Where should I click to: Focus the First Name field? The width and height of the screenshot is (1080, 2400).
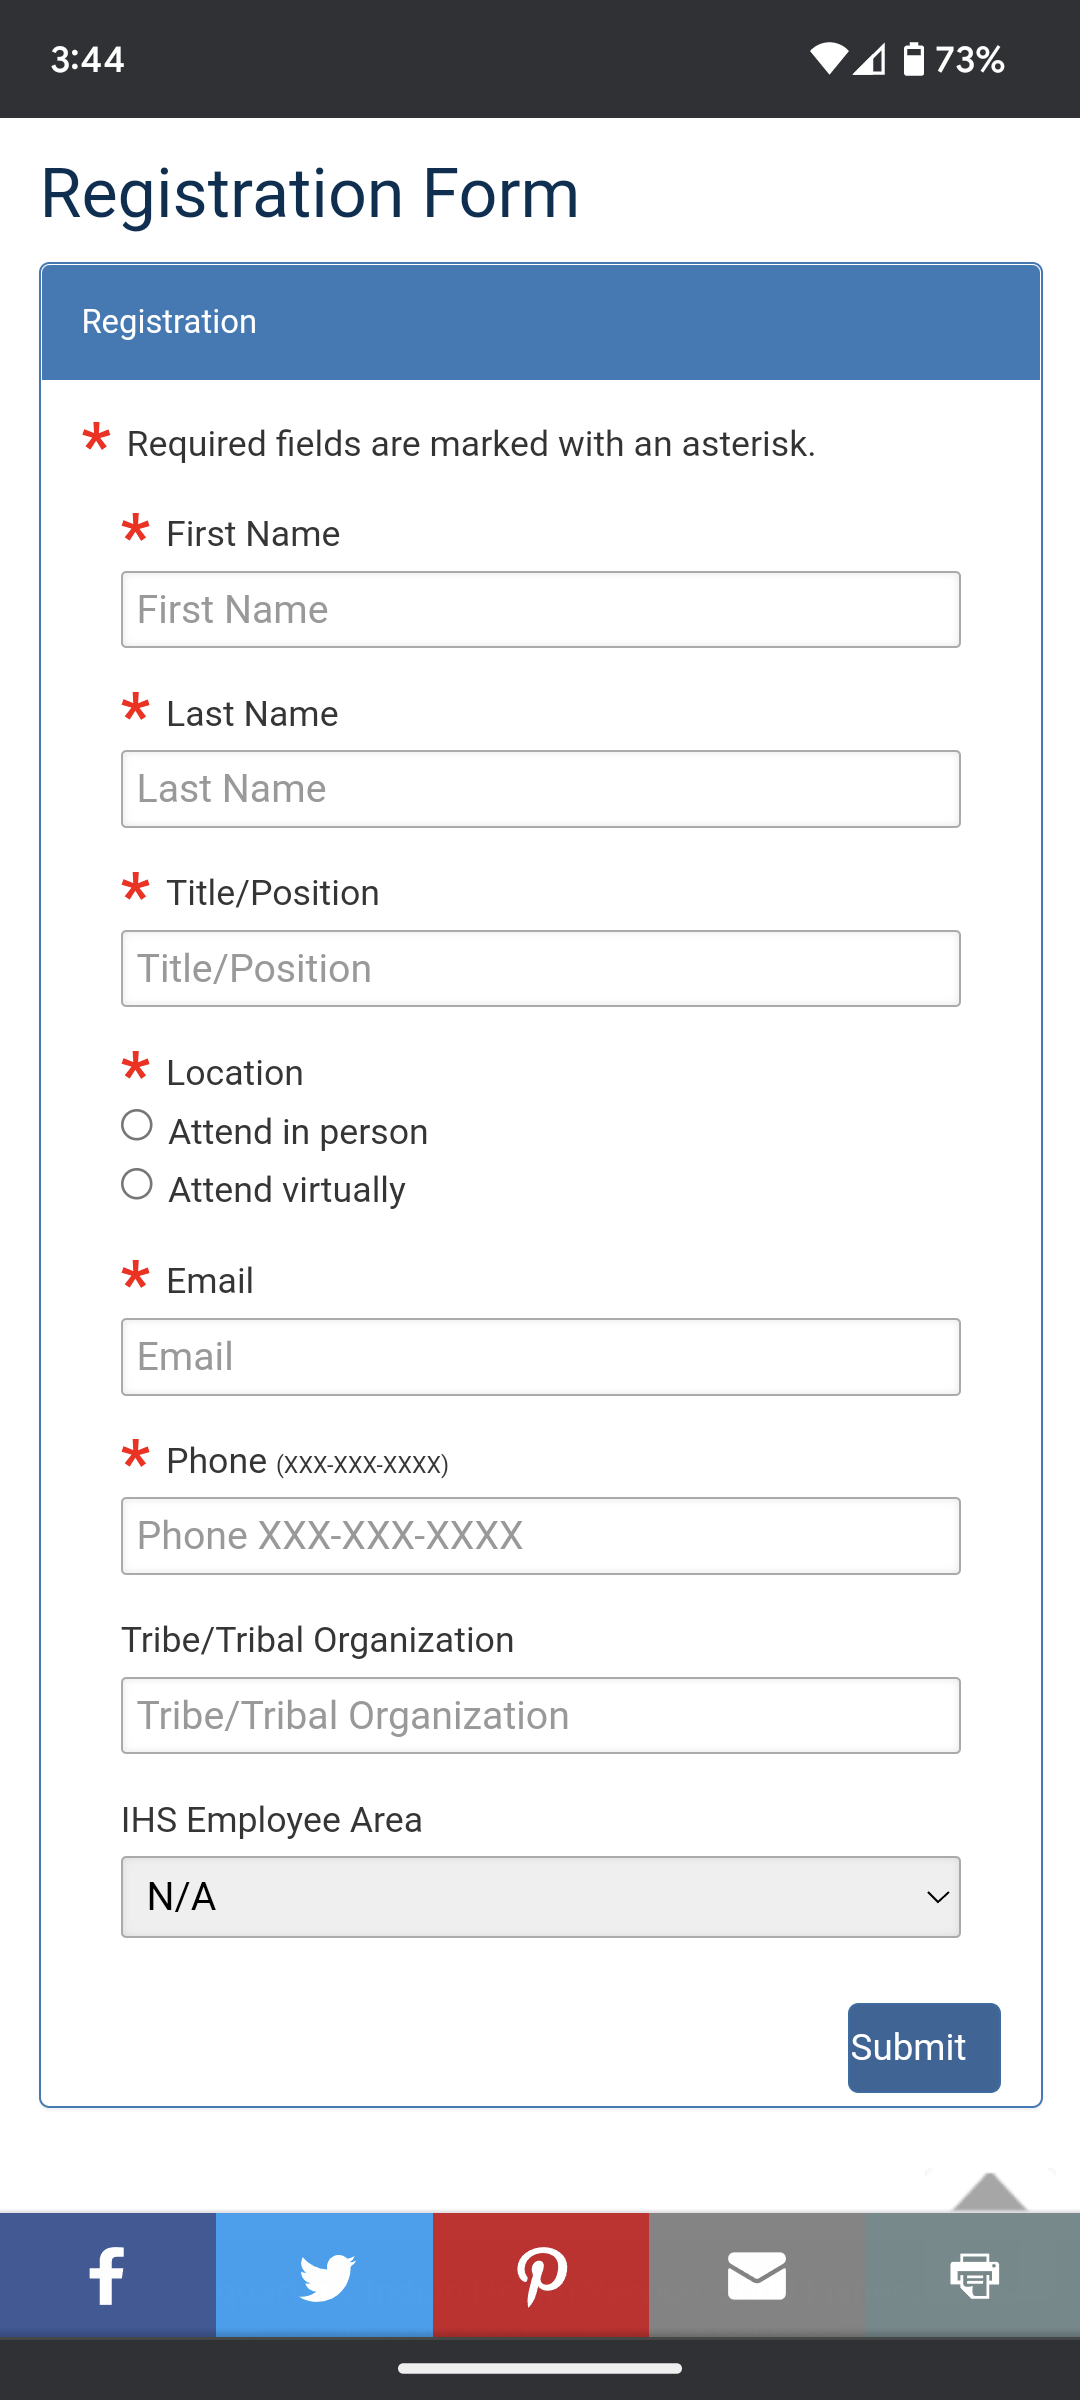[x=541, y=610]
